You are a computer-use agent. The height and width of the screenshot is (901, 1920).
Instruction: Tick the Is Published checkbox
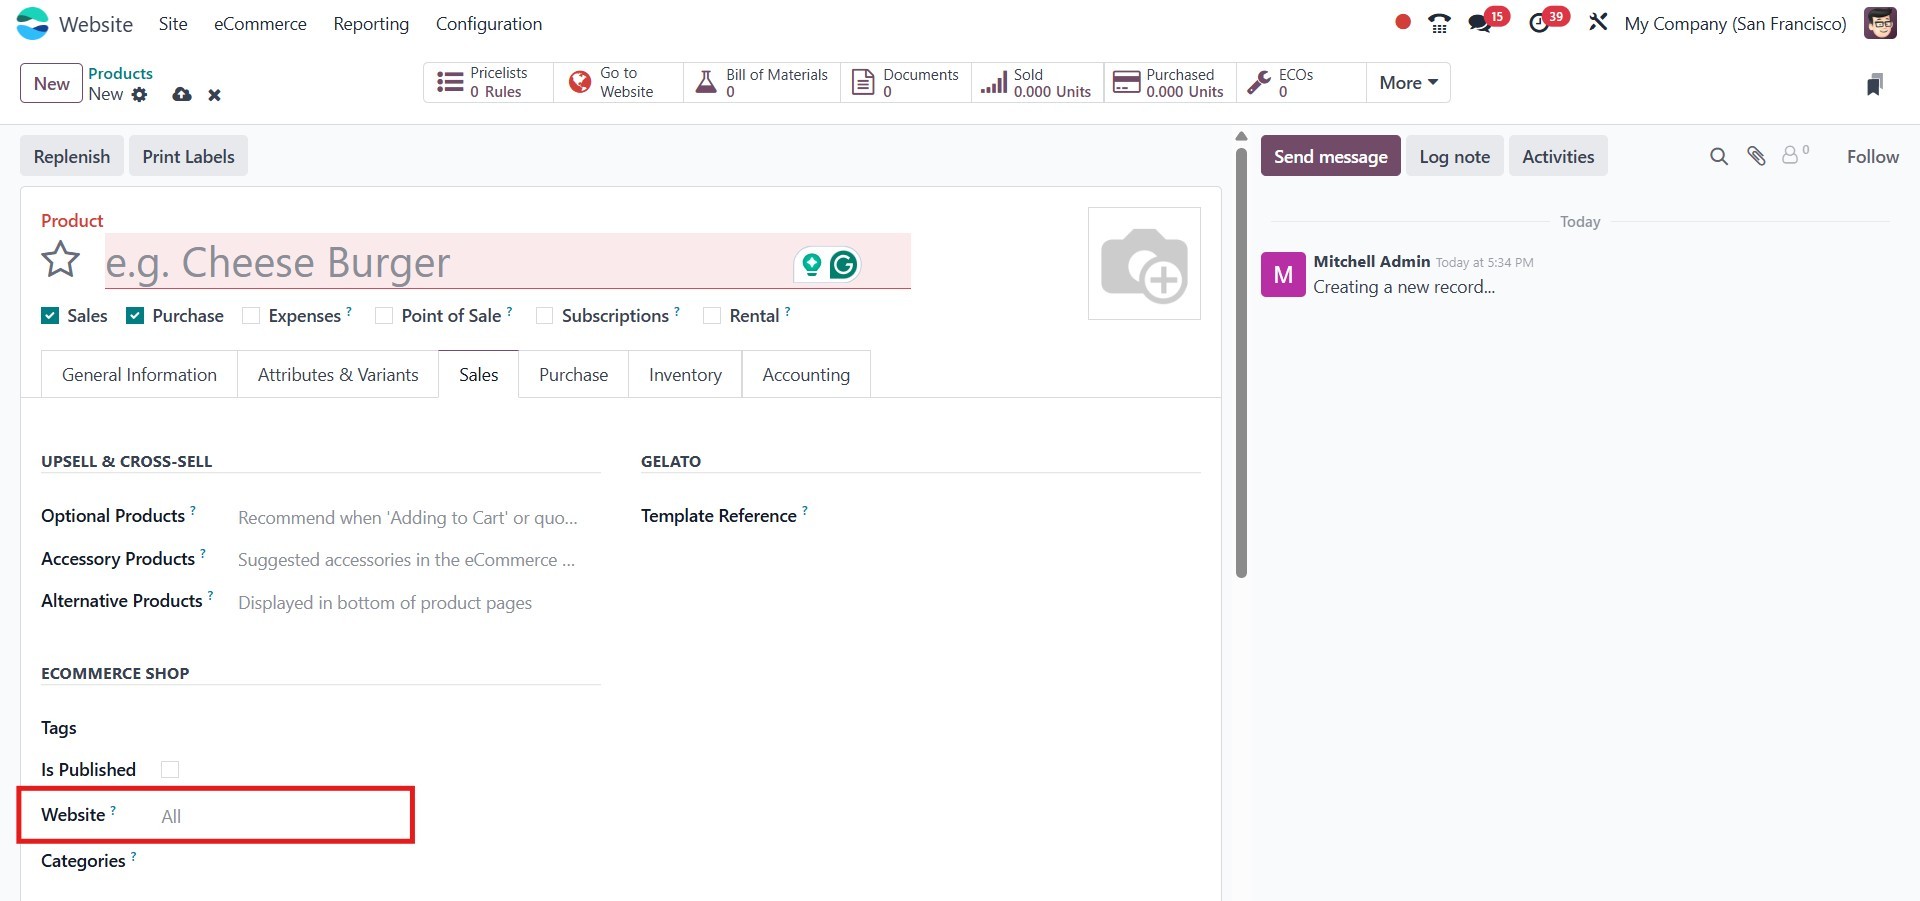[170, 770]
